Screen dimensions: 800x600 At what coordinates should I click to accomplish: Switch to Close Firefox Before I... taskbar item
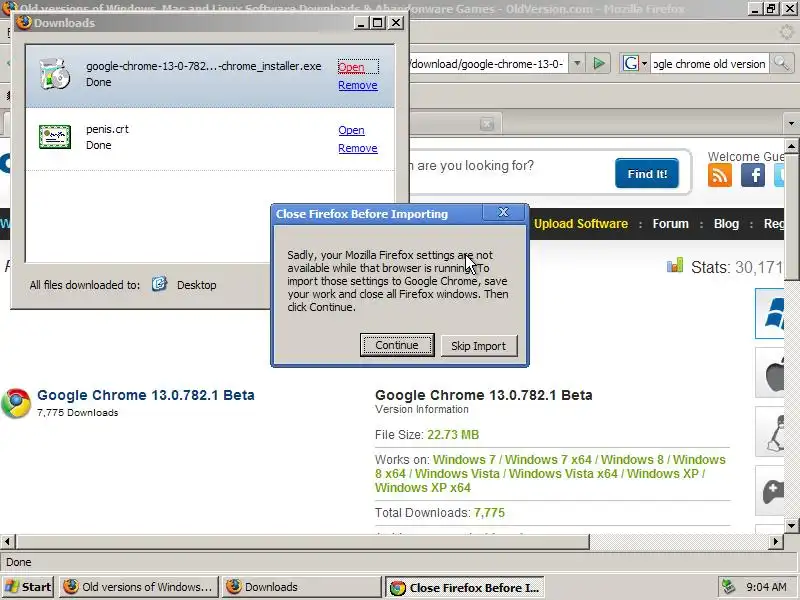coord(465,588)
